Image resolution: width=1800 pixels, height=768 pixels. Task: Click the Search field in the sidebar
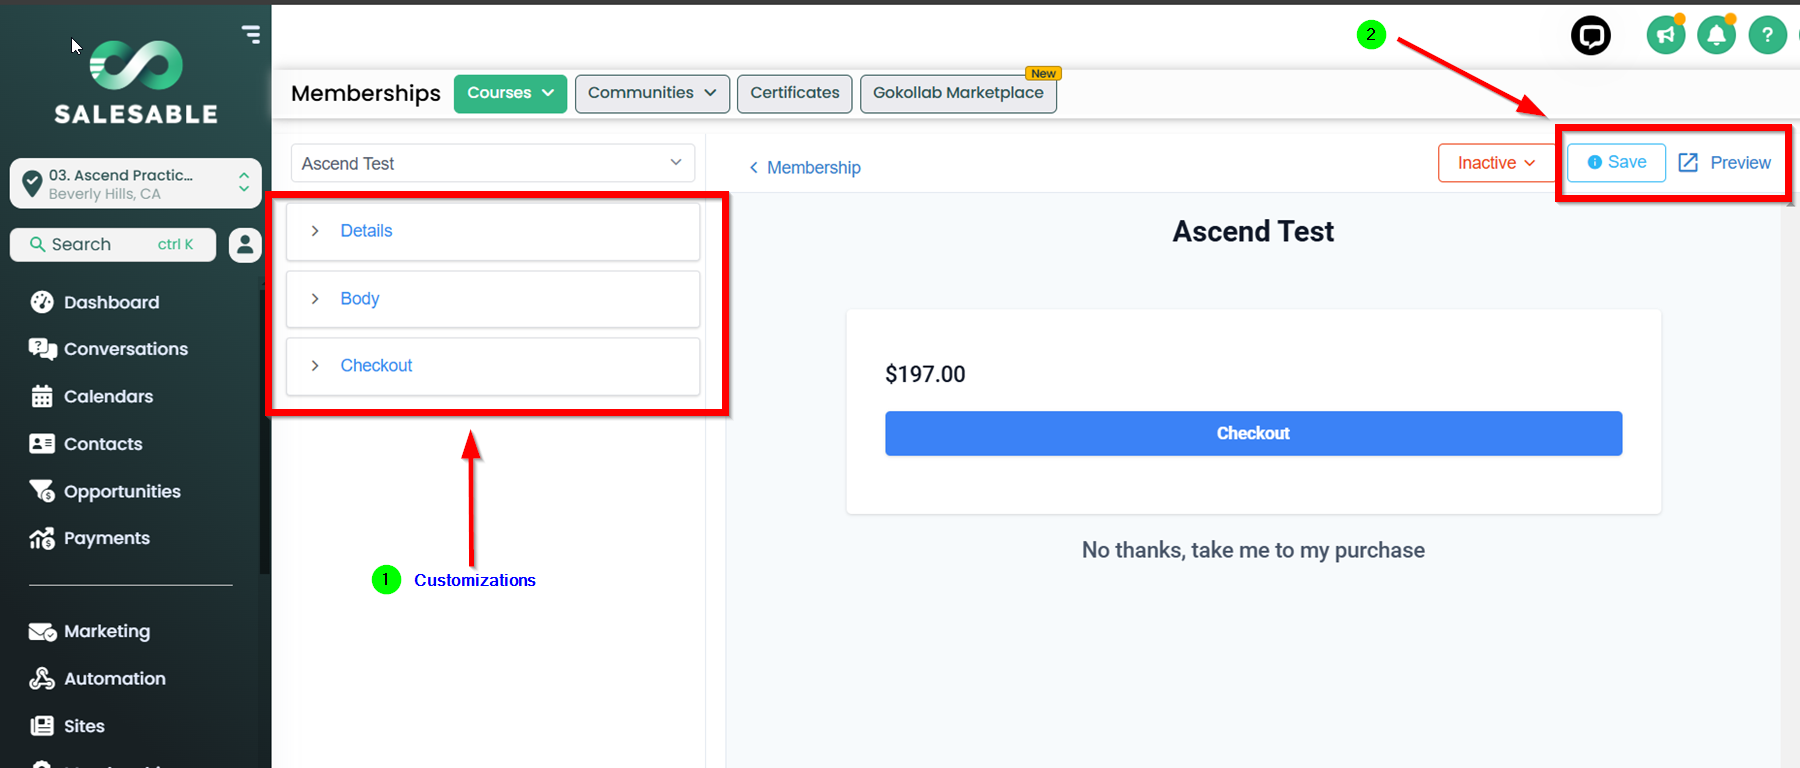click(113, 244)
